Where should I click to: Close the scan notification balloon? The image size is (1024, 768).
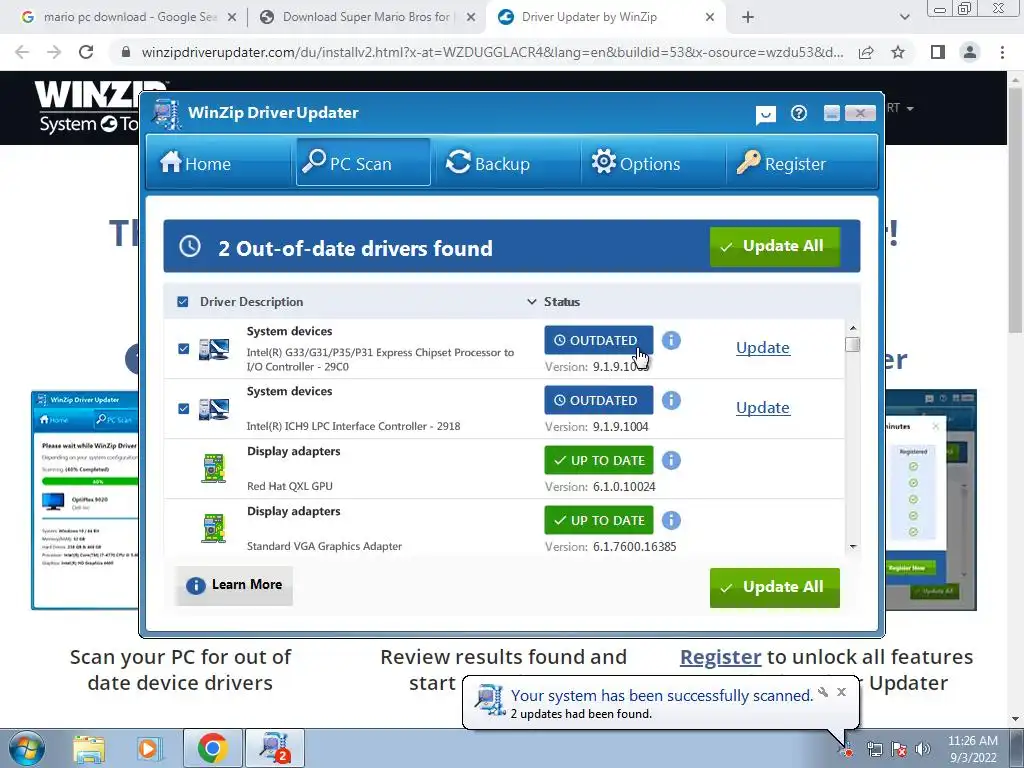(x=841, y=692)
